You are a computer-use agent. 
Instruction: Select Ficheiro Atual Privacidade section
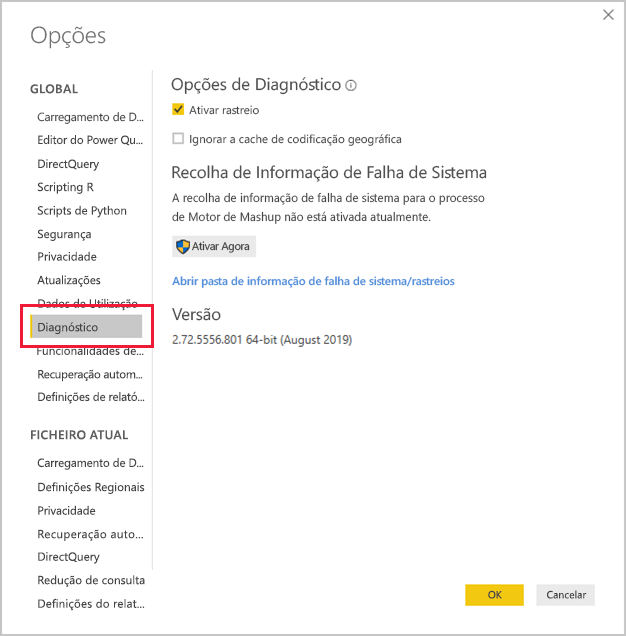tap(66, 511)
